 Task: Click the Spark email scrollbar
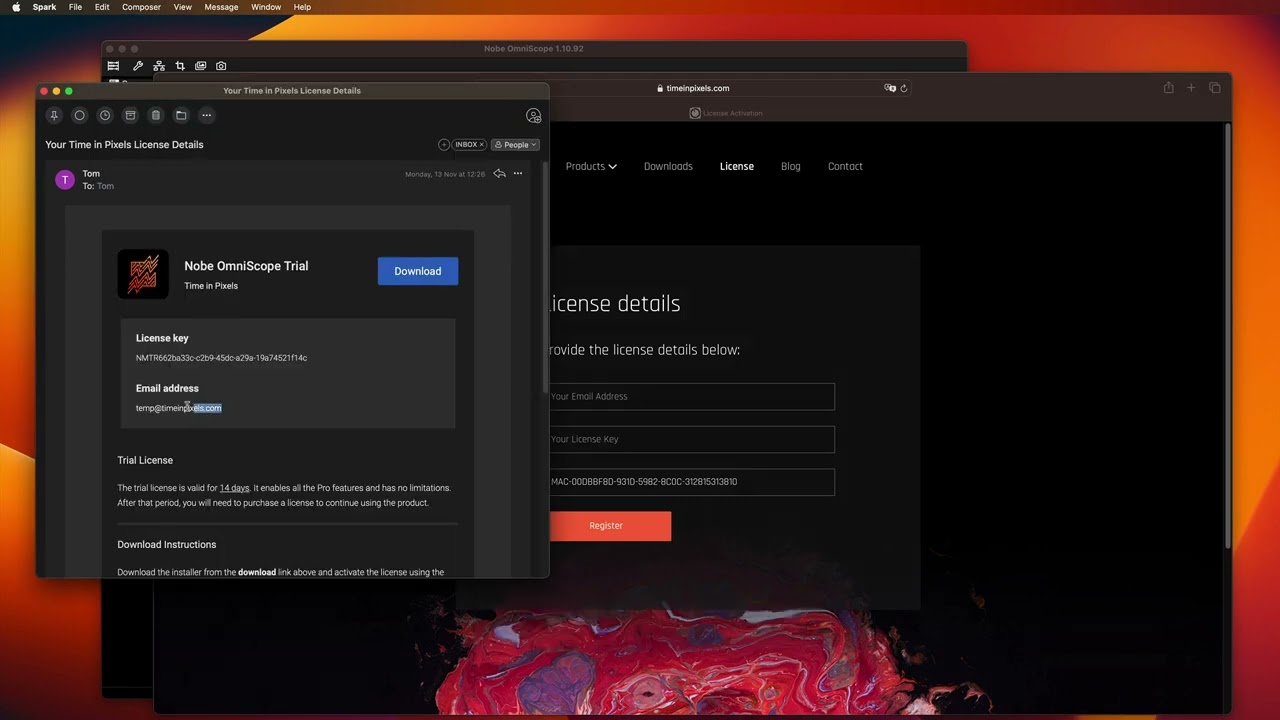pos(545,280)
